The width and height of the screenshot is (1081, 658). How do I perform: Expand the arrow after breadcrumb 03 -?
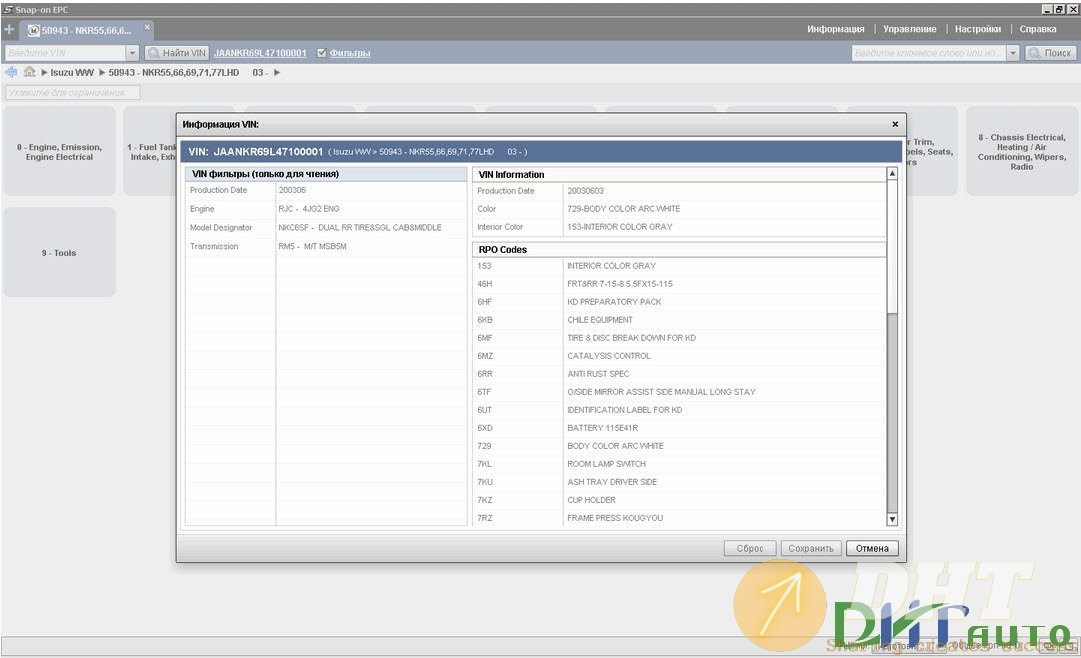click(x=277, y=72)
